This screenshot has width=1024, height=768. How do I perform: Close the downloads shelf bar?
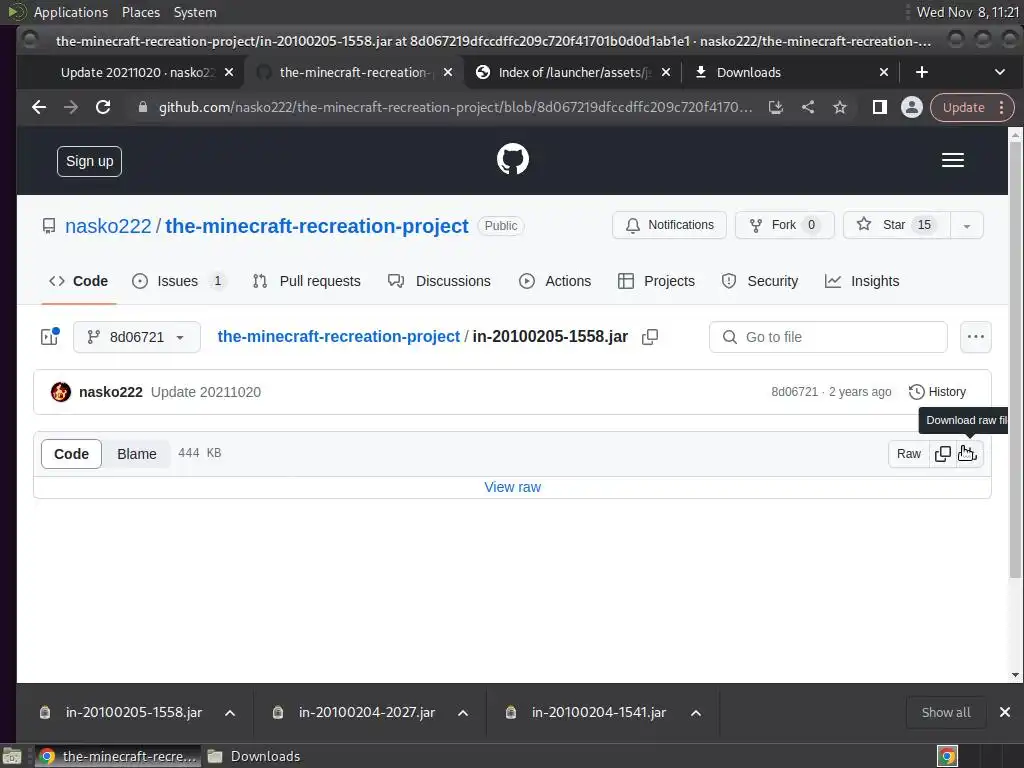(1005, 712)
